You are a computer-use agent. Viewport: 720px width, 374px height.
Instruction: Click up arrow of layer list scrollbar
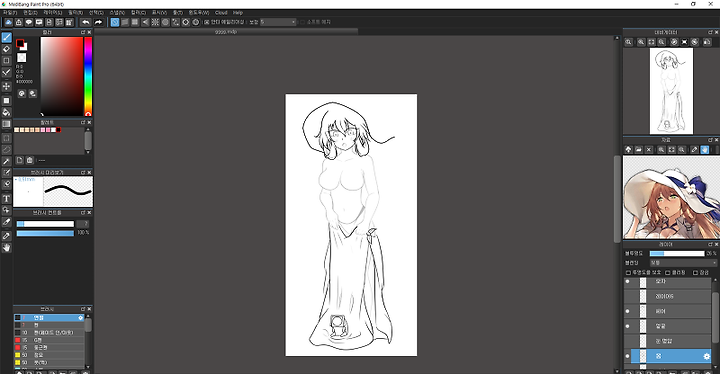pyautogui.click(x=715, y=280)
